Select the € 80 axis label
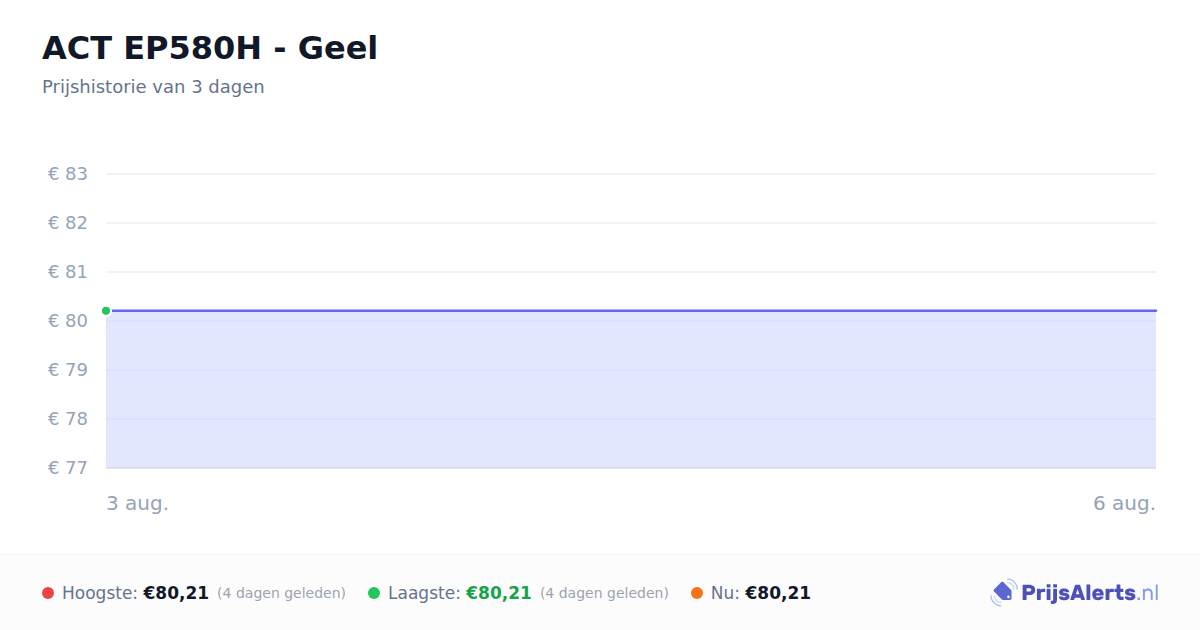This screenshot has width=1200, height=630. pos(68,321)
